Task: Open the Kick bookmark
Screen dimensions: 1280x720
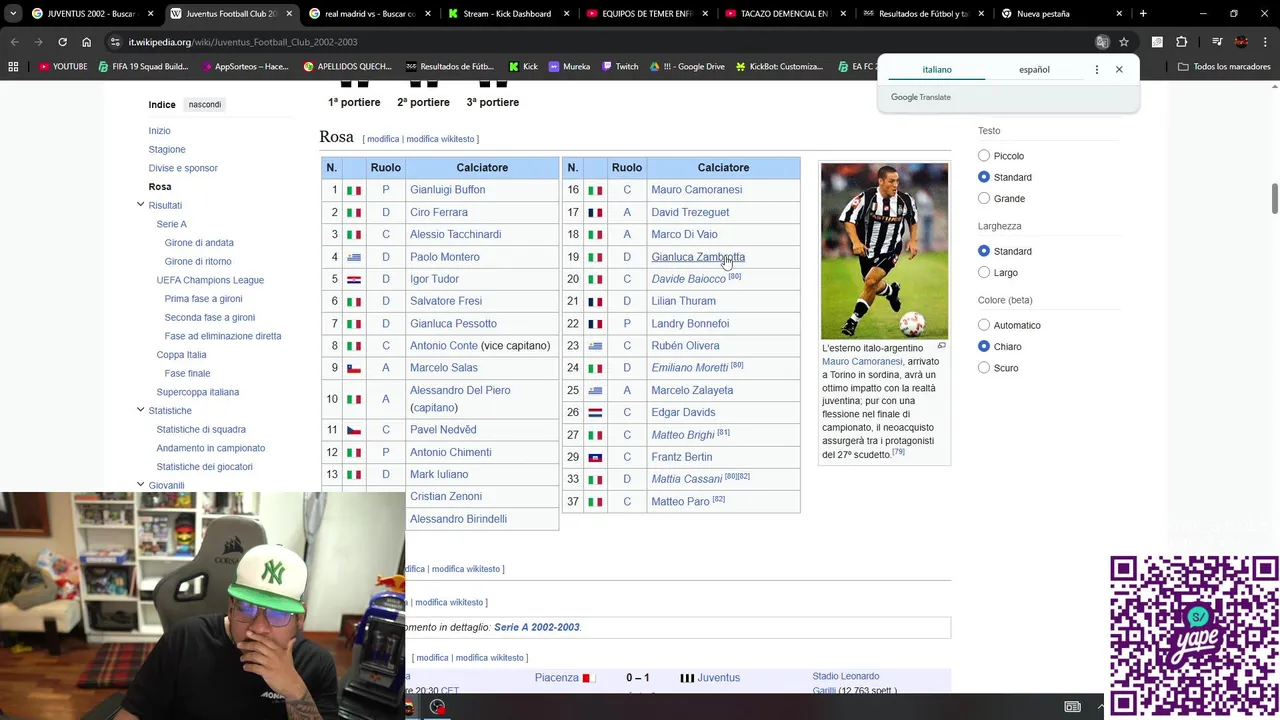Action: [523, 66]
